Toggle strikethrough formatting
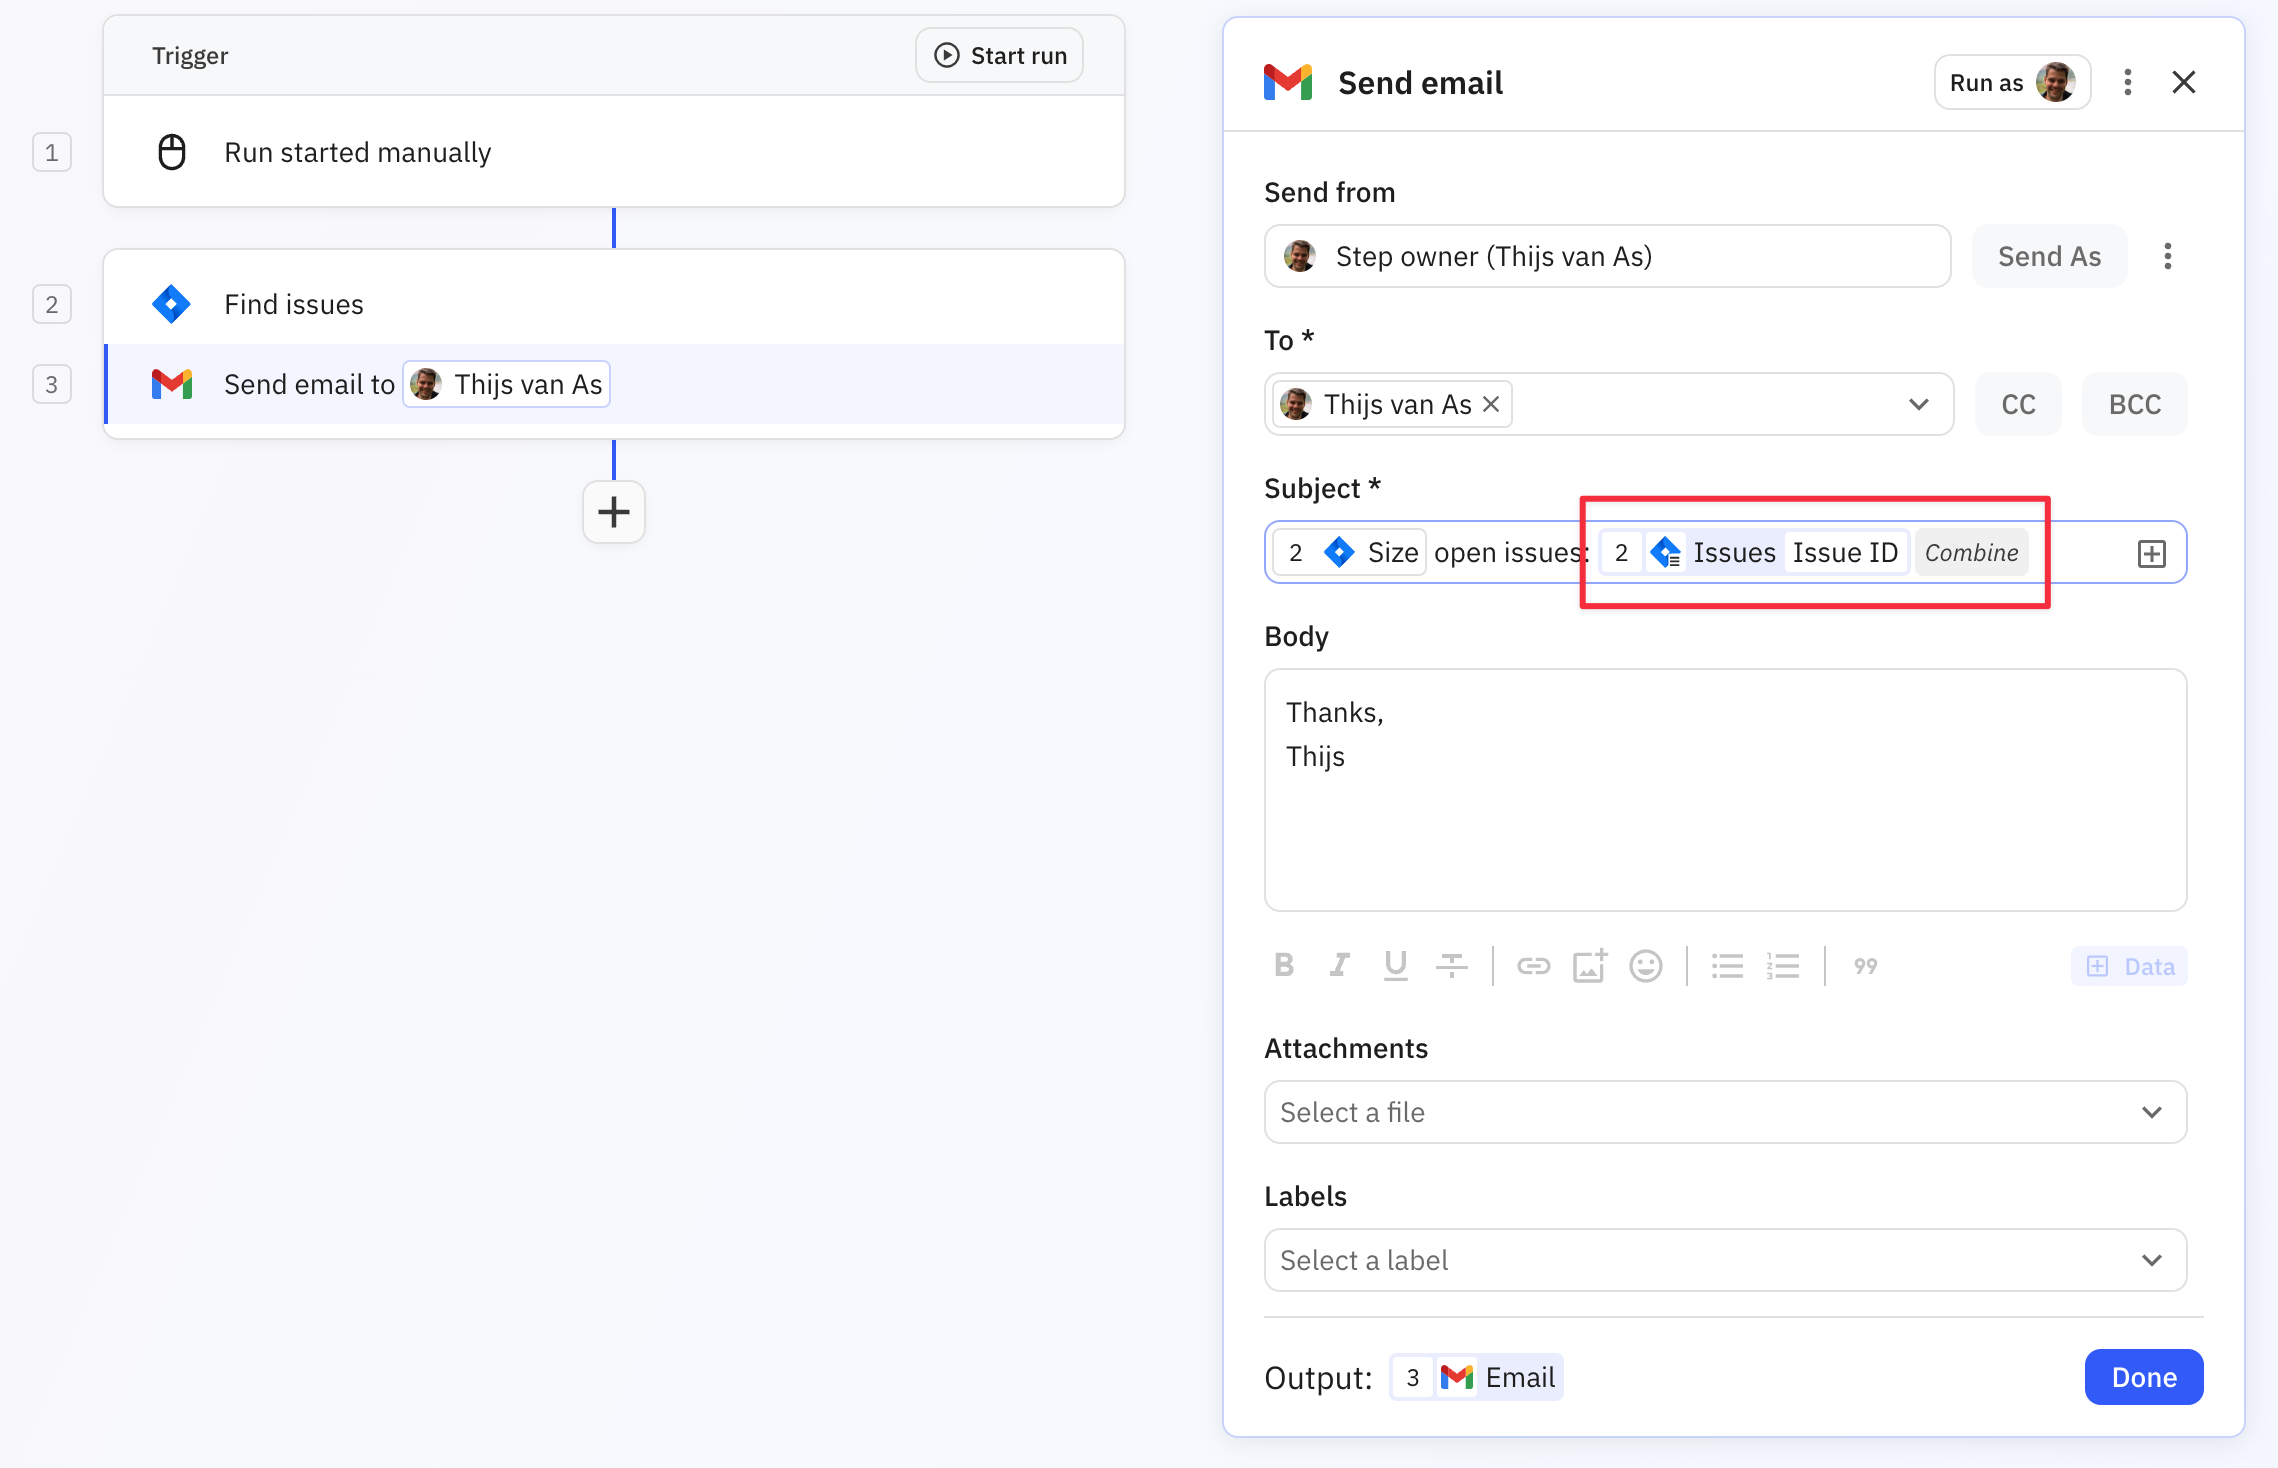2278x1468 pixels. pos(1451,965)
